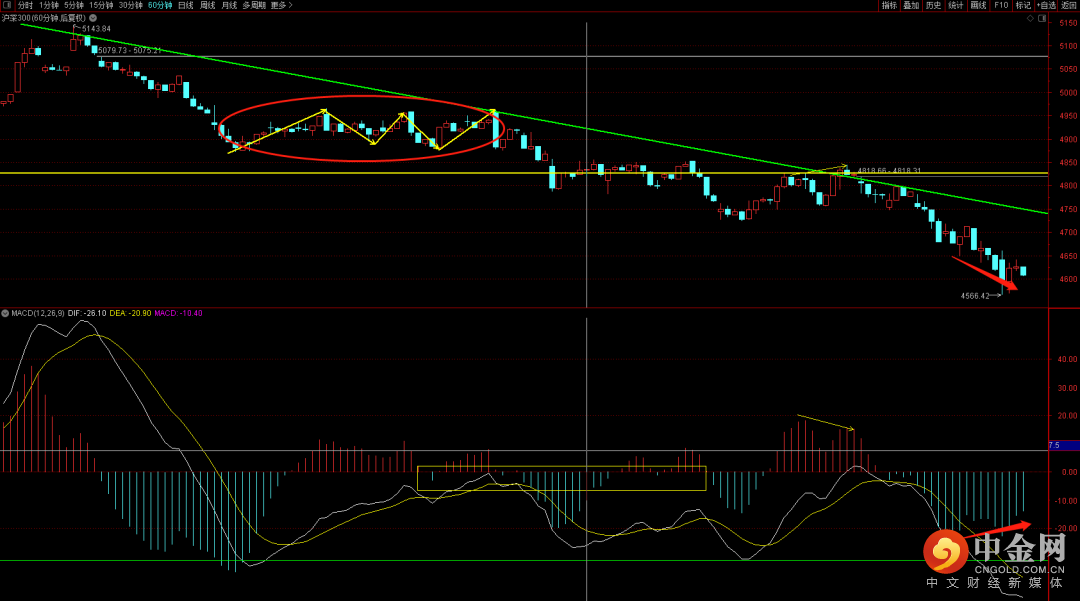
Task: Select the 5分钟 period tab
Action: (74, 5)
